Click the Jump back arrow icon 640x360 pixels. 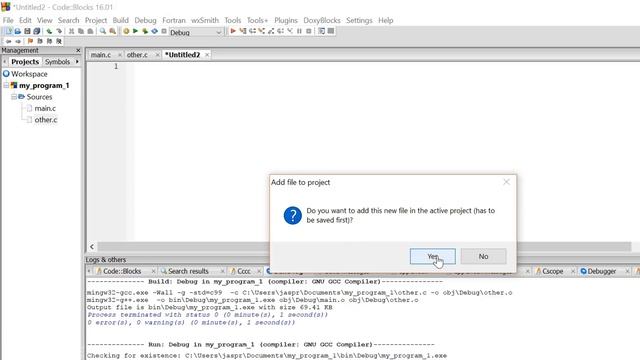coord(9,41)
